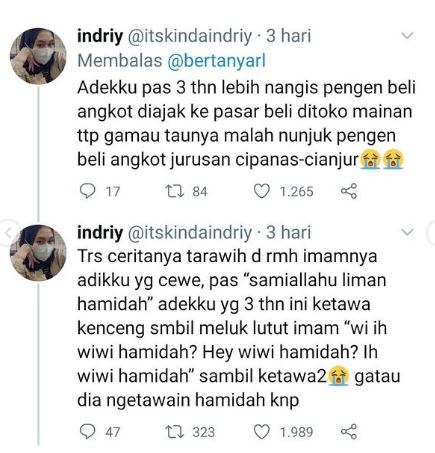Open indriy's avatar on second tweet
Screen dimensions: 435x453
pos(38,253)
